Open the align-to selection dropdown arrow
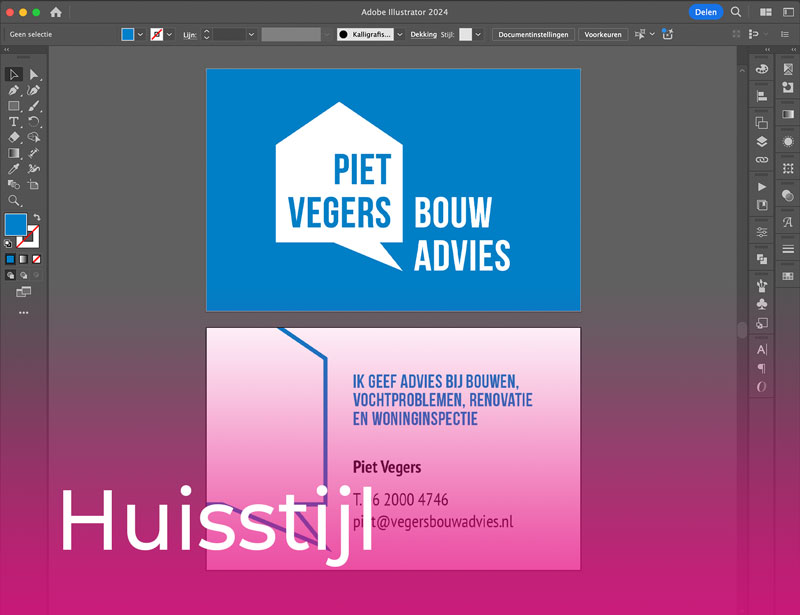 pyautogui.click(x=652, y=34)
